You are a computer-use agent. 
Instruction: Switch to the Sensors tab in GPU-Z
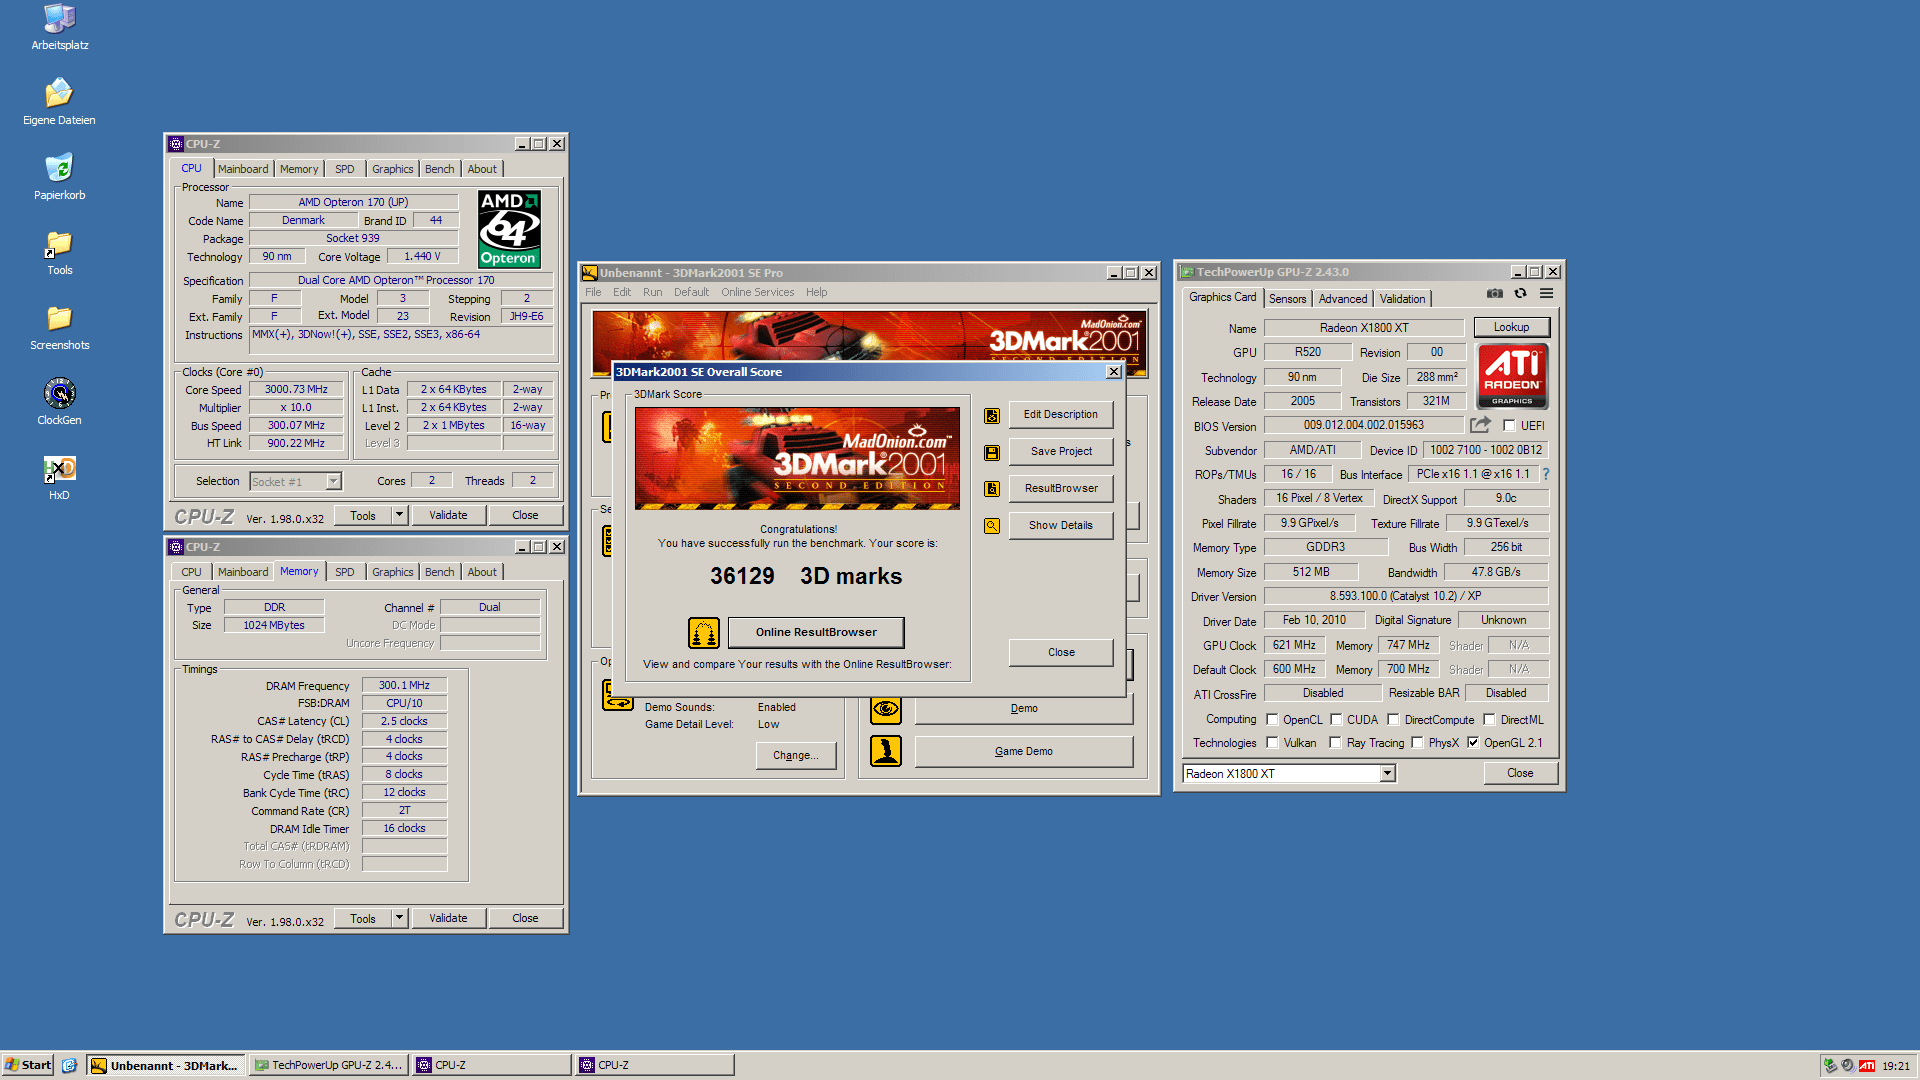tap(1287, 299)
